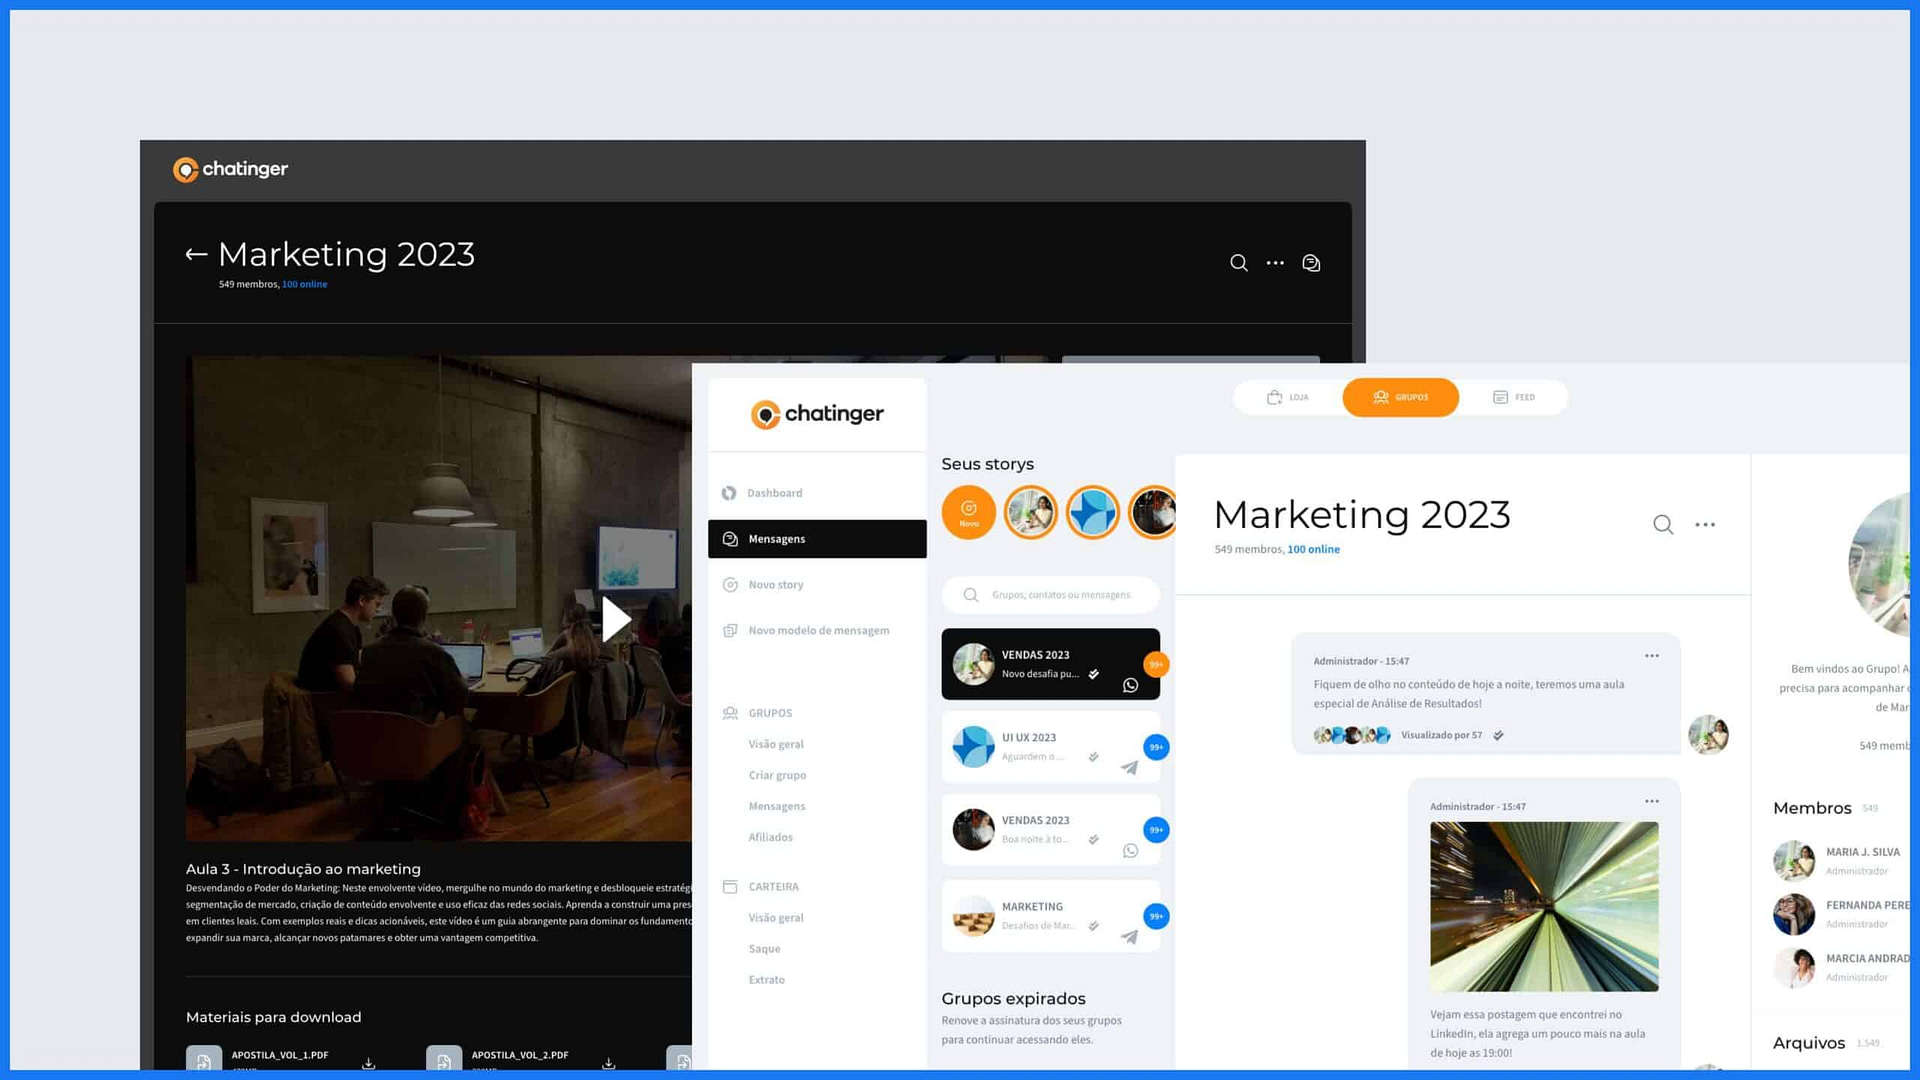Open the highlighted VENDAS 2023 conversation
Screen dimensions: 1920x1080
1050,664
